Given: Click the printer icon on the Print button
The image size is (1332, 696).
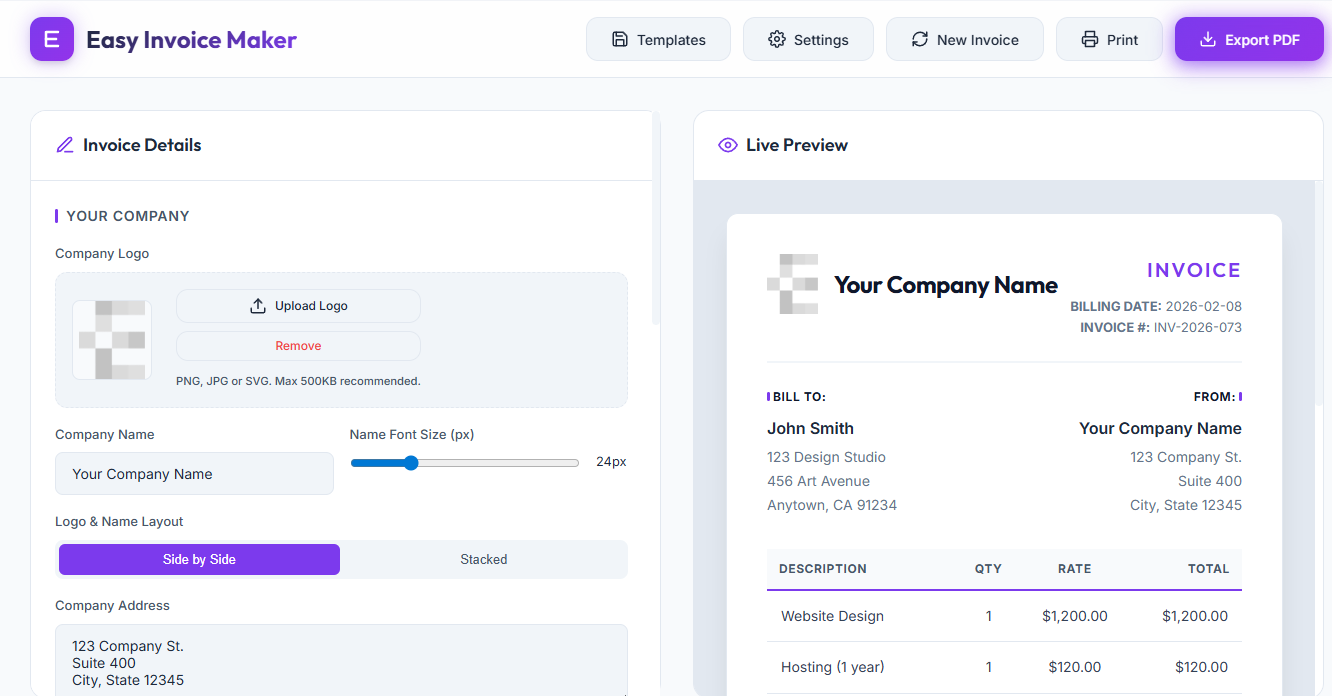Looking at the screenshot, I should click(1089, 39).
